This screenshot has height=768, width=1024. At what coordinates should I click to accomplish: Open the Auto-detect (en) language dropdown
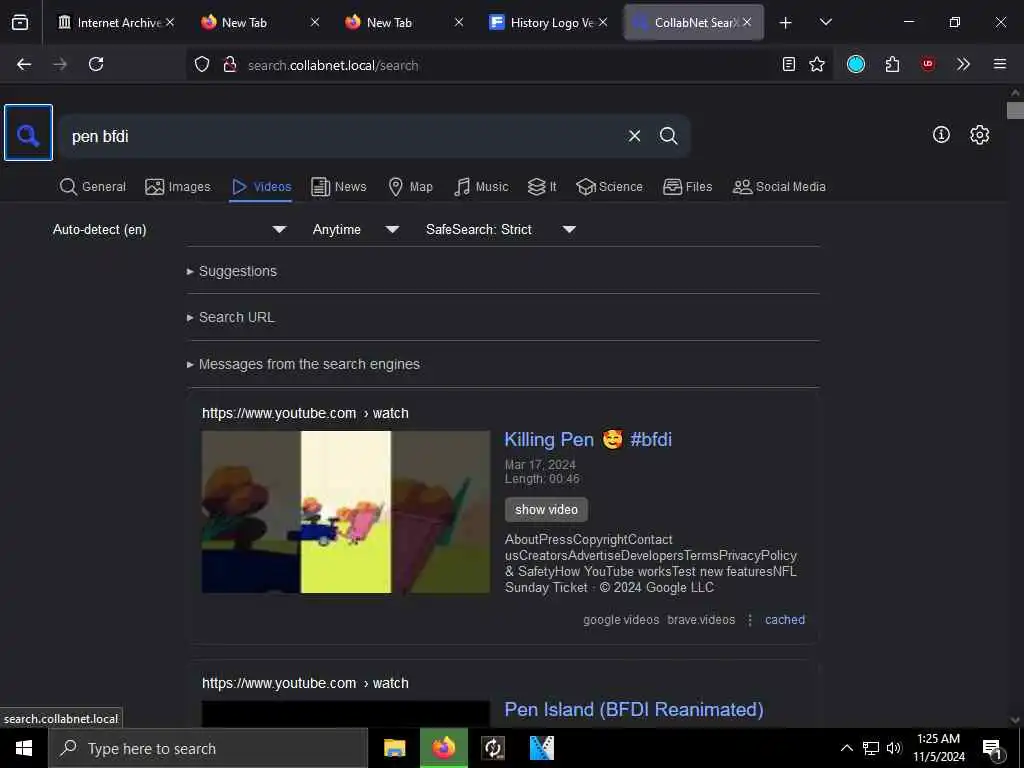click(x=169, y=229)
